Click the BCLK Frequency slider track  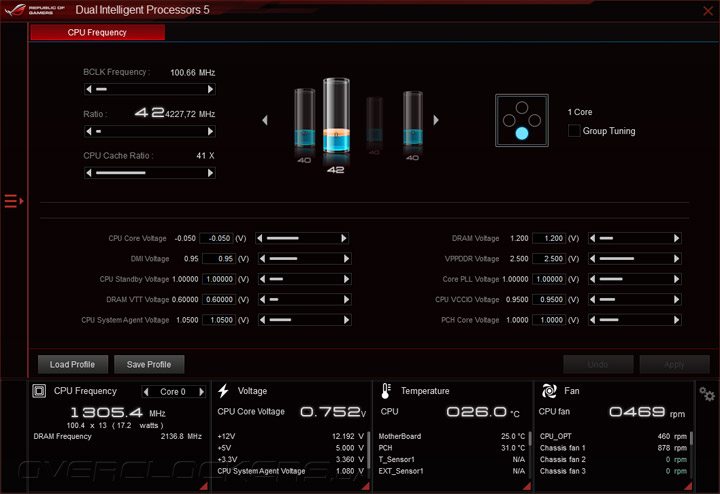(149, 89)
